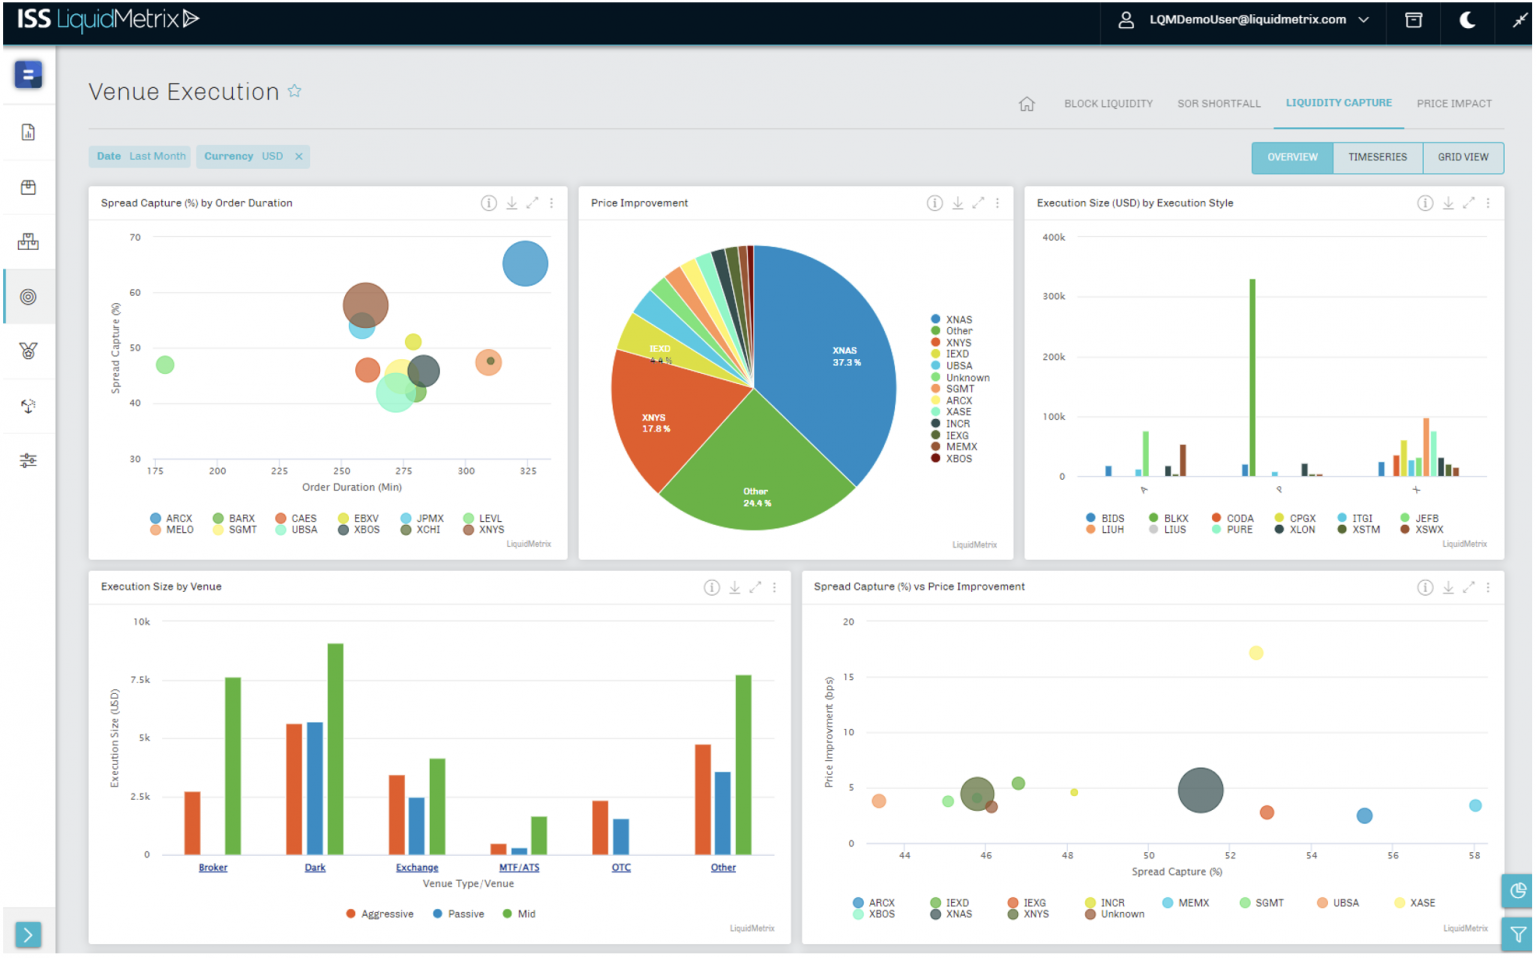
Task: Toggle XNAS series in pie legend
Action: pyautogui.click(x=958, y=320)
